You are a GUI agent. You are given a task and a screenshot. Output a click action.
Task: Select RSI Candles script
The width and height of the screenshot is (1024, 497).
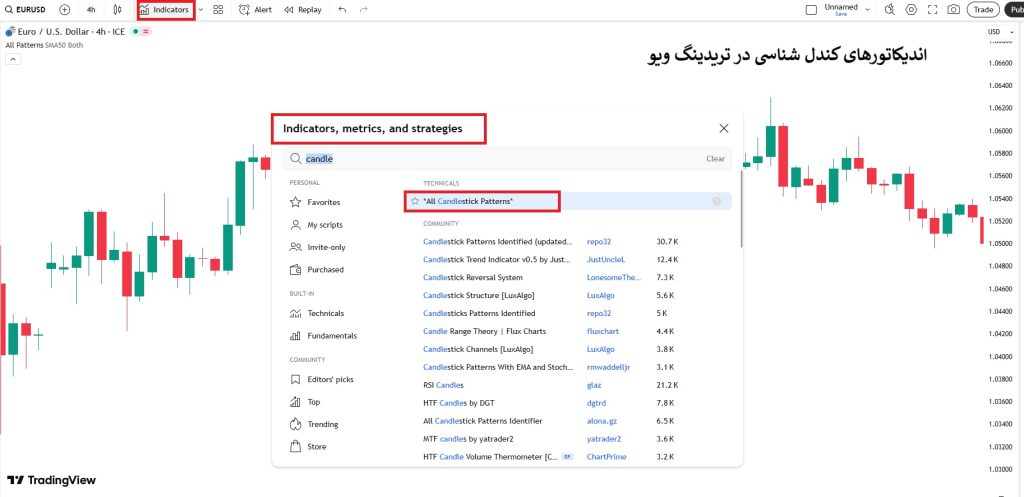(x=443, y=385)
